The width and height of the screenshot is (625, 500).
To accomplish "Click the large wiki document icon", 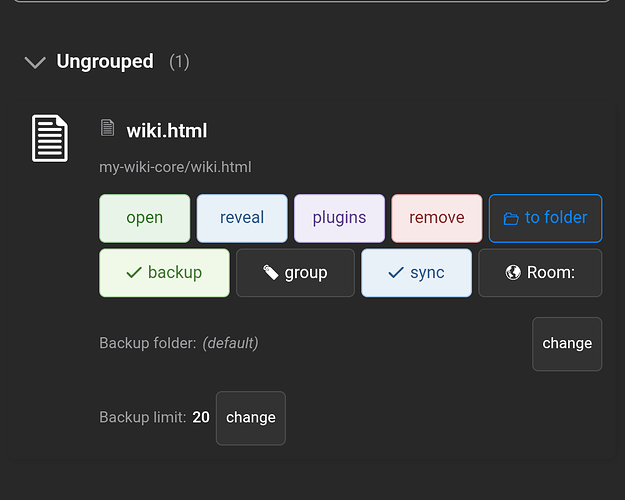I will coord(50,138).
